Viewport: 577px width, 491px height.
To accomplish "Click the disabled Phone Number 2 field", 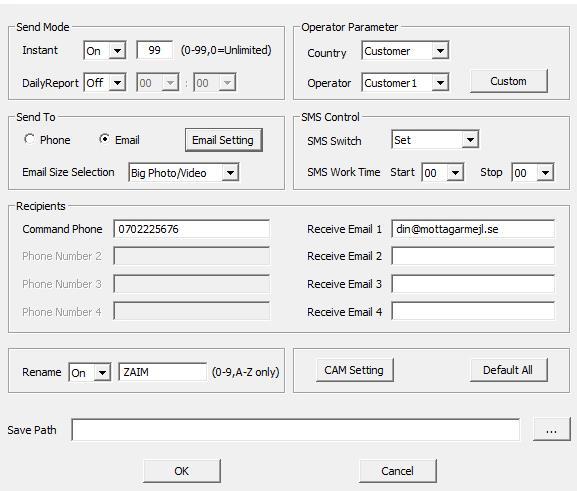I will [191, 256].
